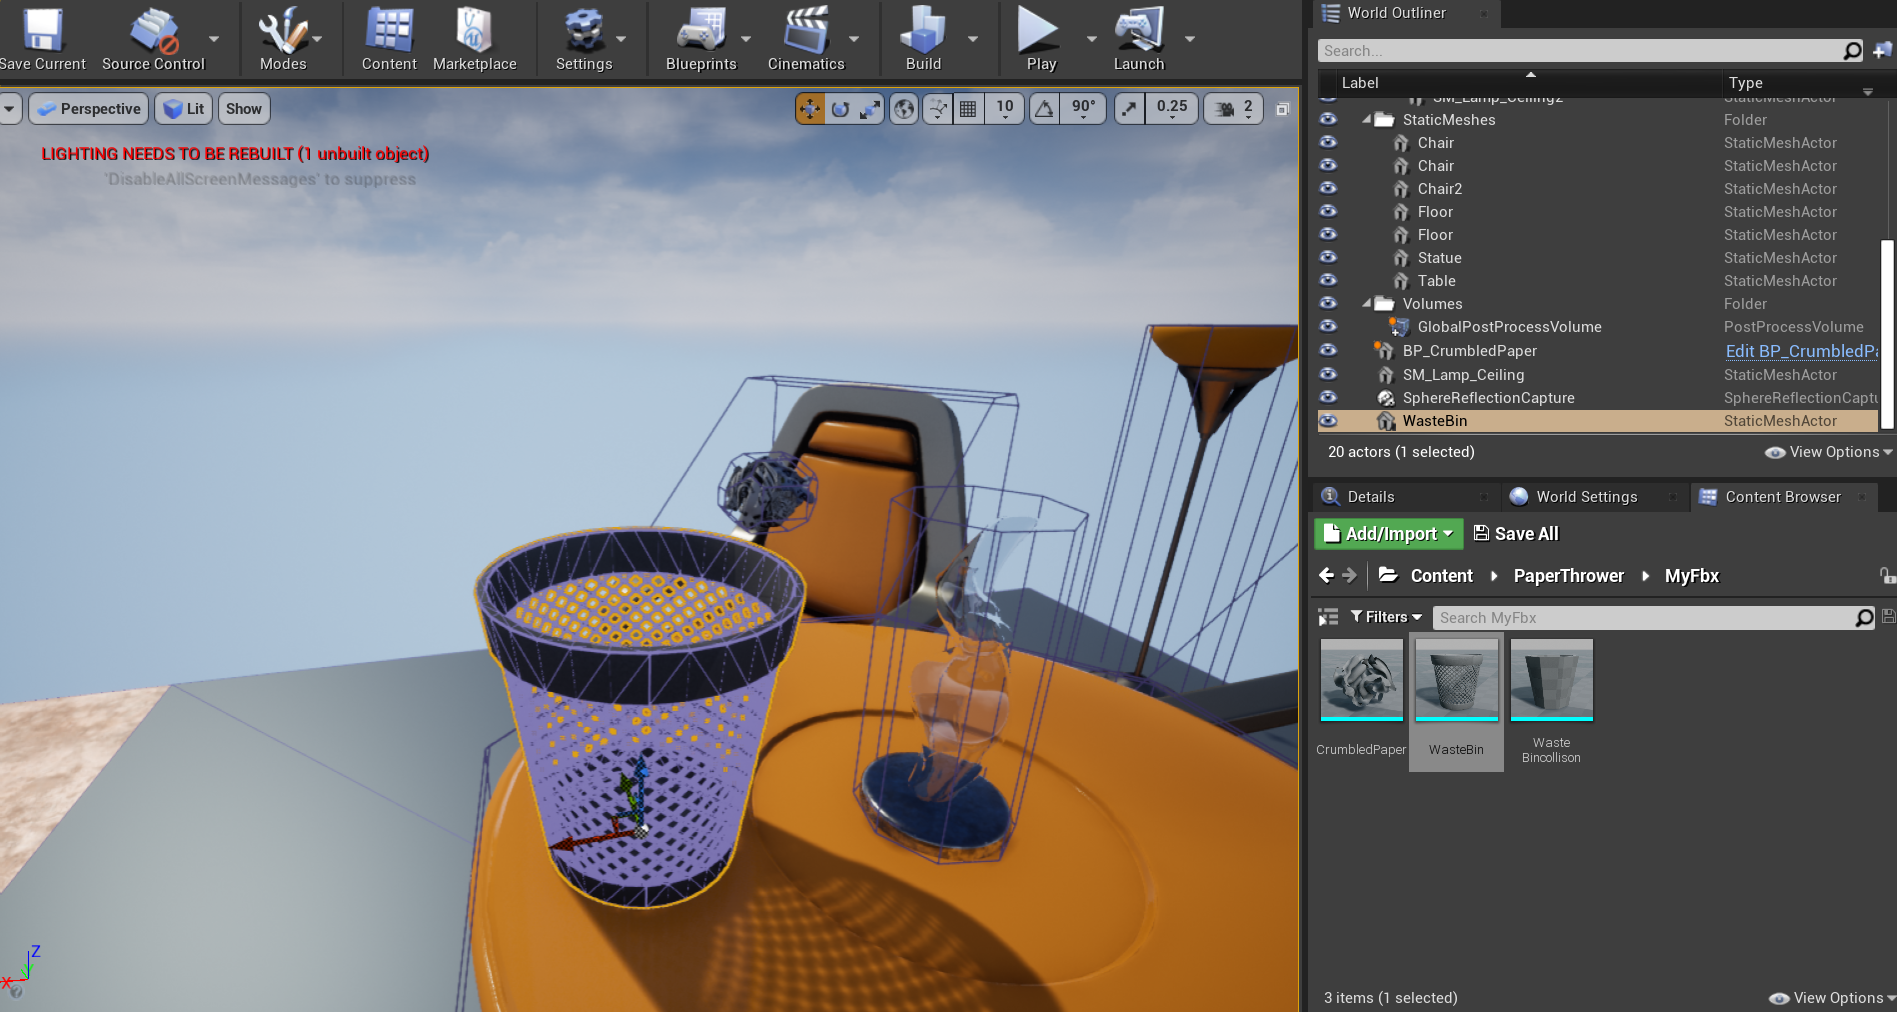Open viewport options dropdown arrow

tap(9, 109)
